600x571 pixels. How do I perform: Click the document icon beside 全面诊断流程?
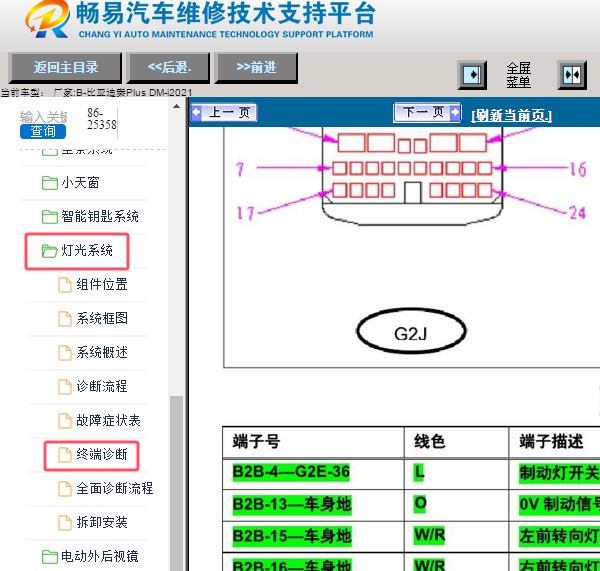[x=65, y=489]
